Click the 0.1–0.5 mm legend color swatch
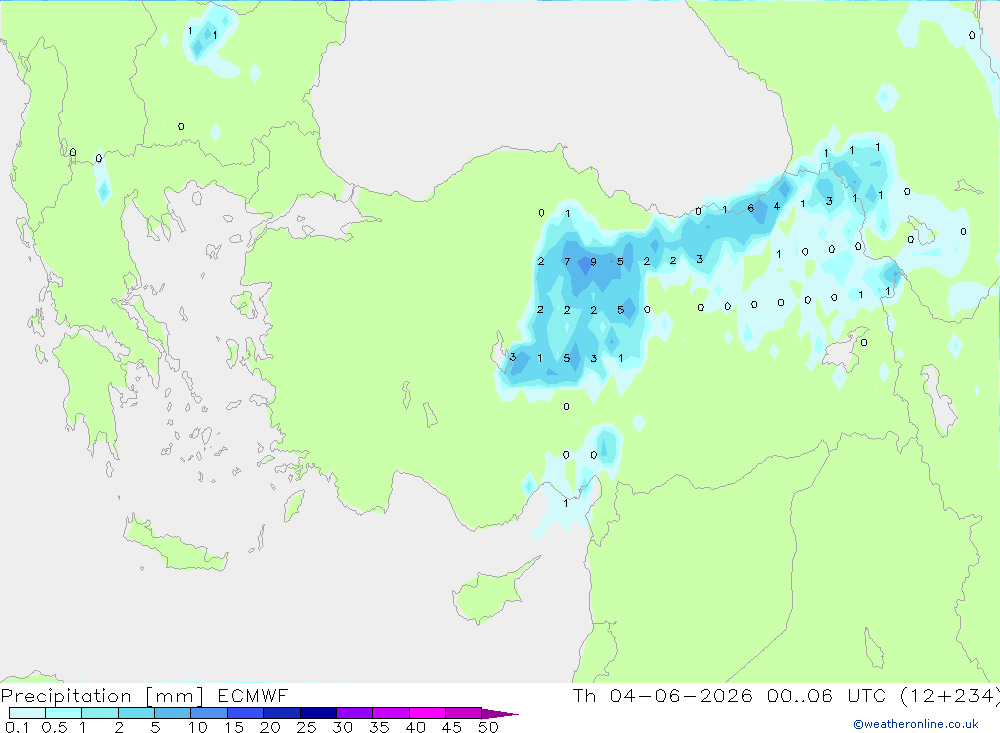The image size is (1000, 733). 27,713
